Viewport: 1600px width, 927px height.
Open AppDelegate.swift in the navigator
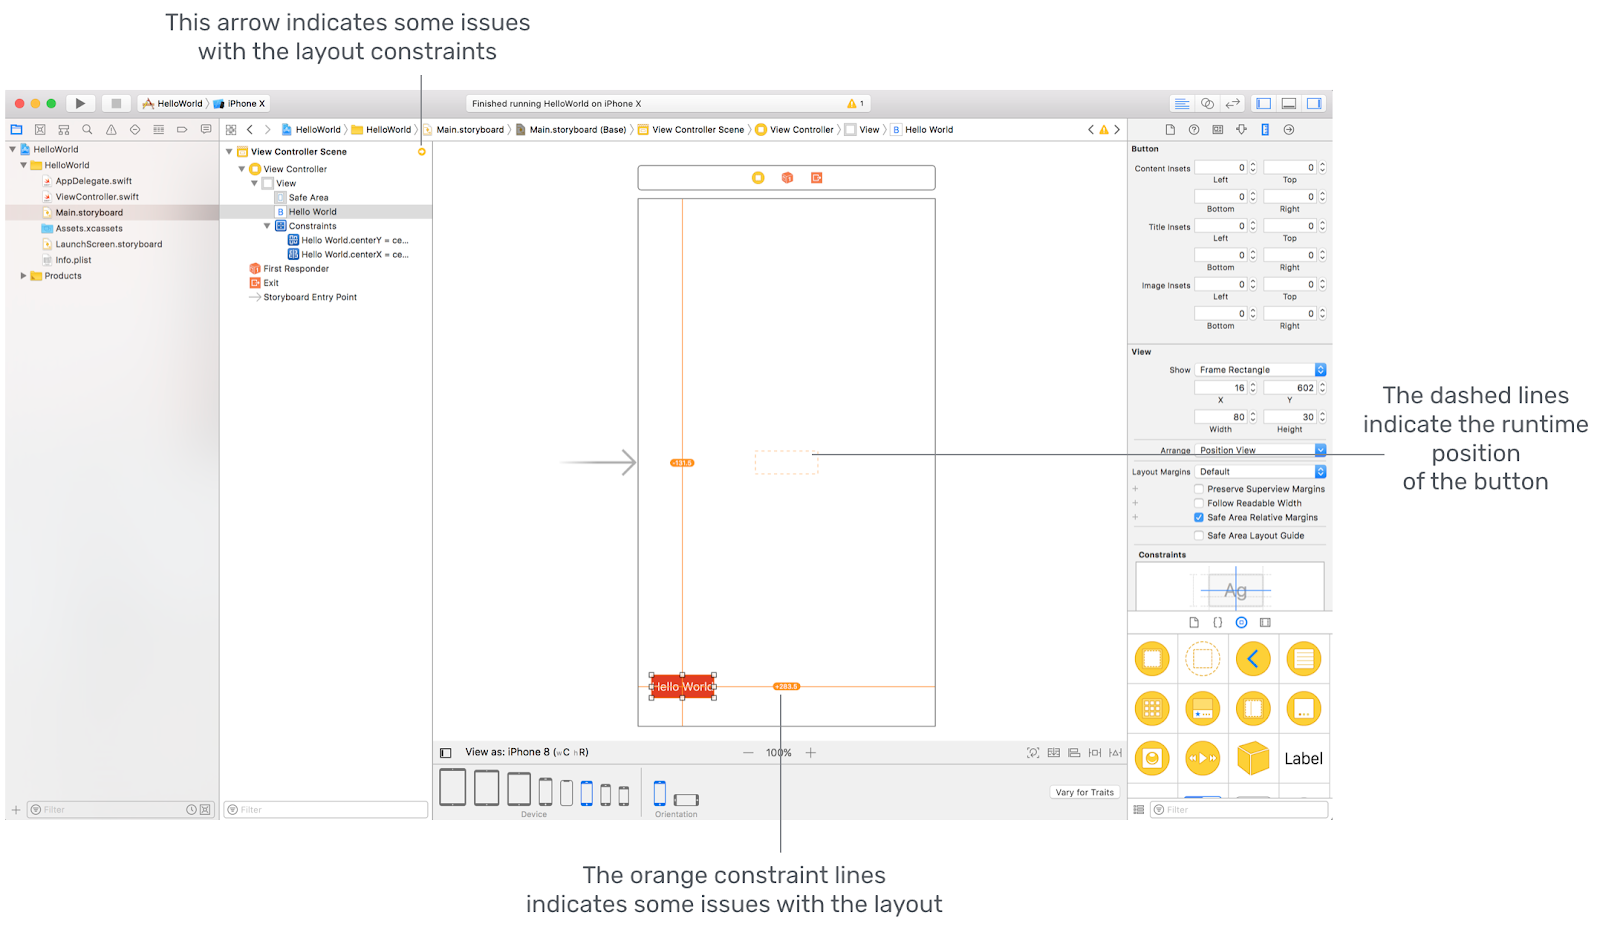(93, 181)
